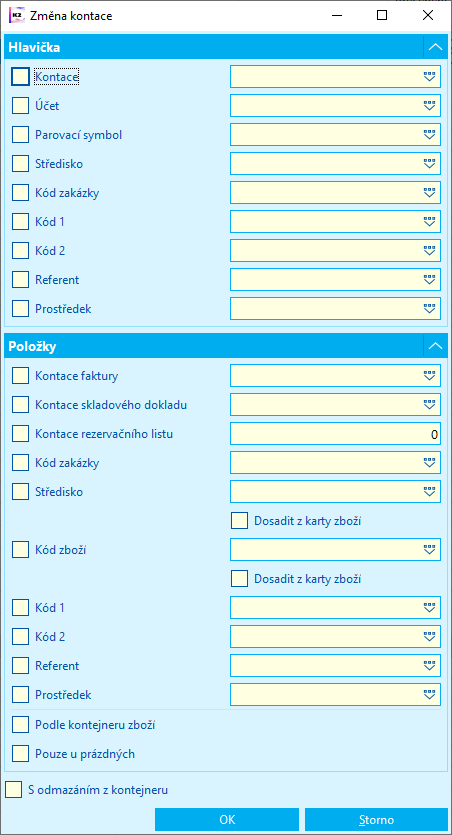Open lookup icon for Kód zboží field
The image size is (452, 835).
point(430,550)
